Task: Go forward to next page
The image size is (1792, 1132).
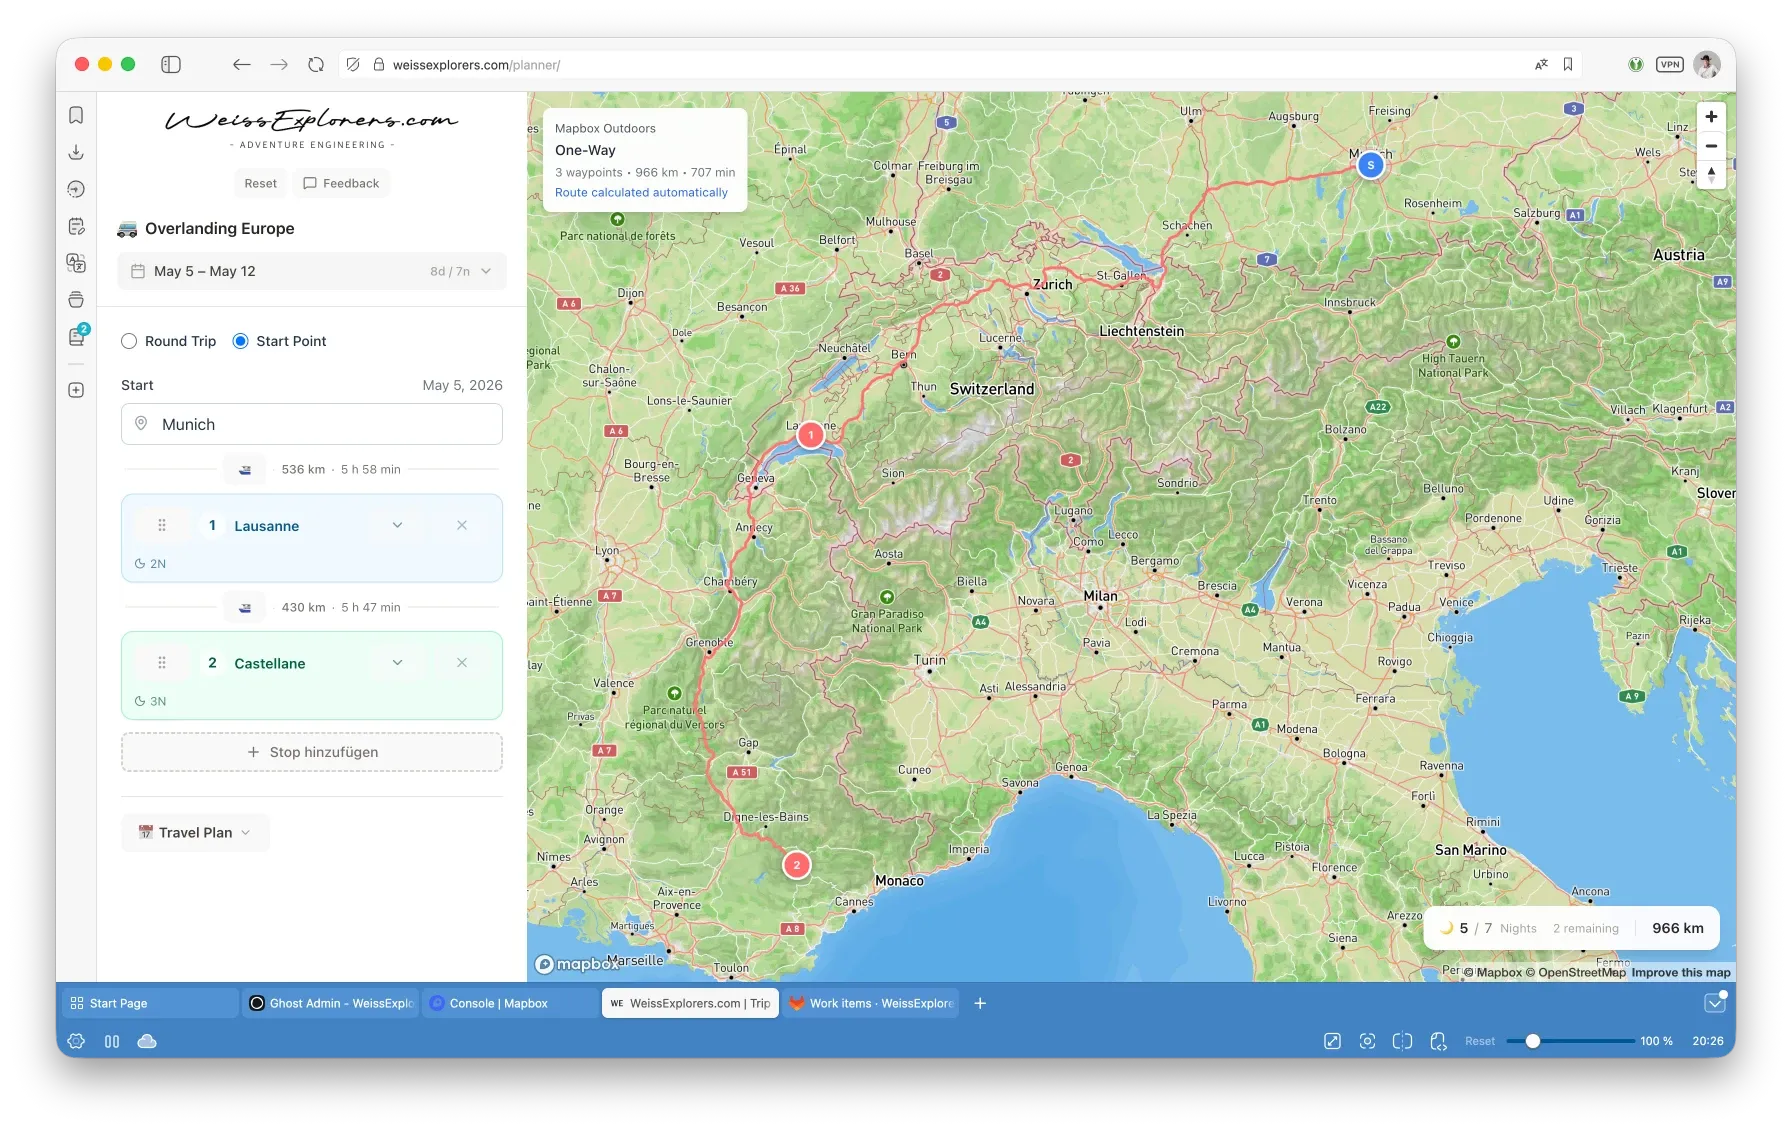Action: [x=279, y=64]
